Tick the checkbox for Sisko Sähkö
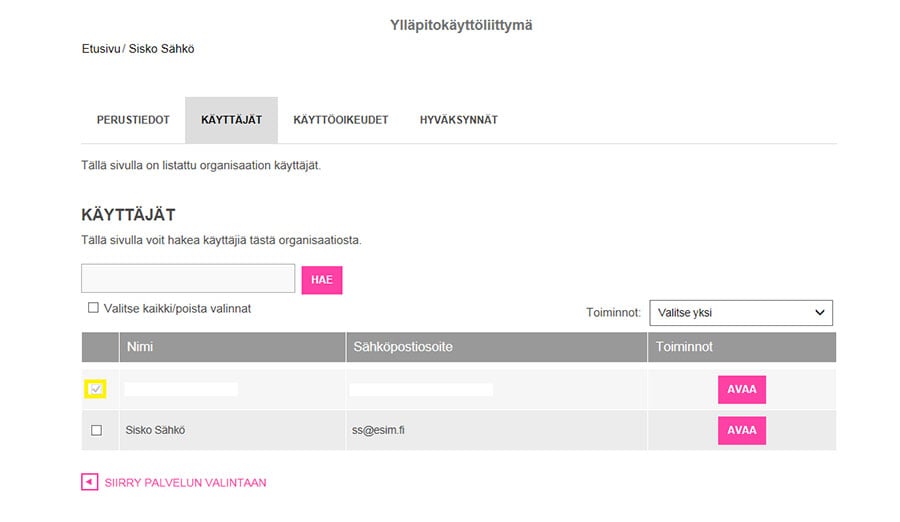Viewport: 900px width, 522px height. tap(96, 430)
